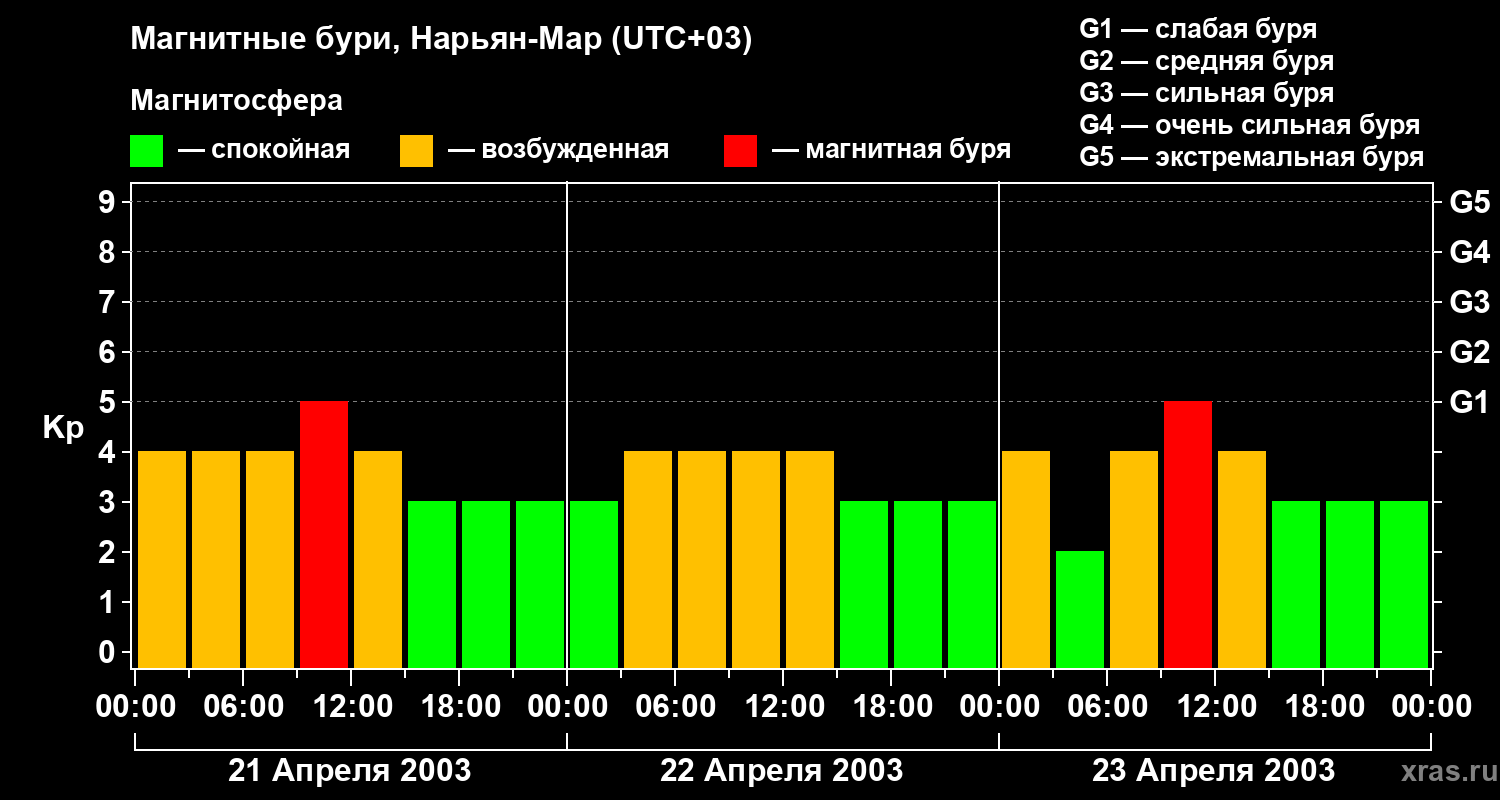Select the first green bar of 22 Апреля

click(594, 584)
